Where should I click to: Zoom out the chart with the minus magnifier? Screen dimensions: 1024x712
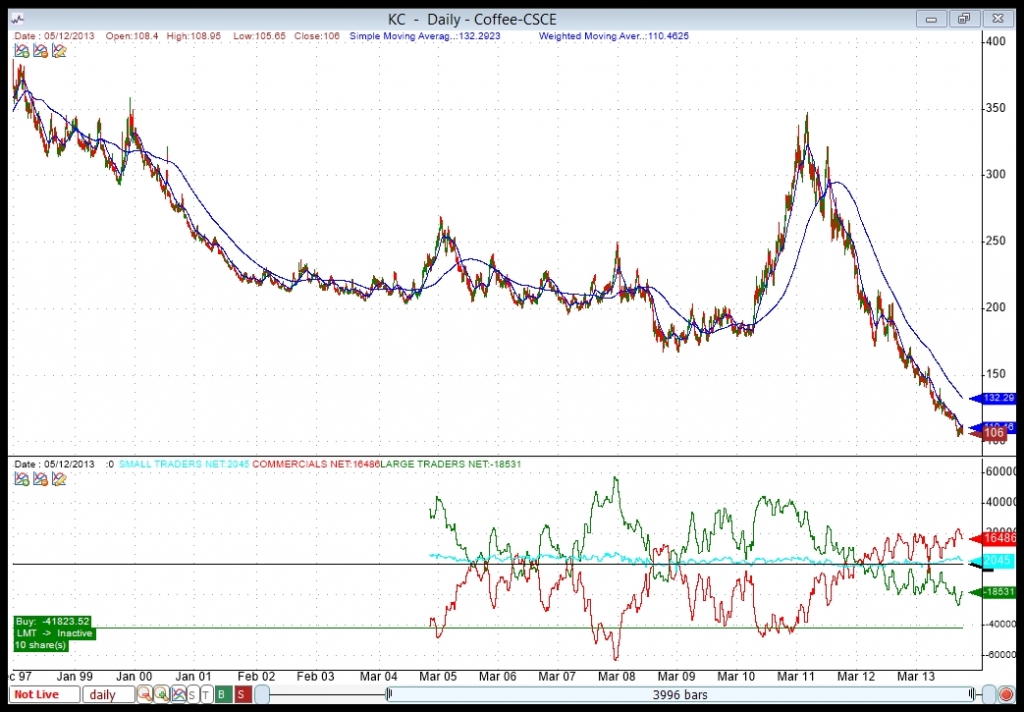(x=144, y=694)
